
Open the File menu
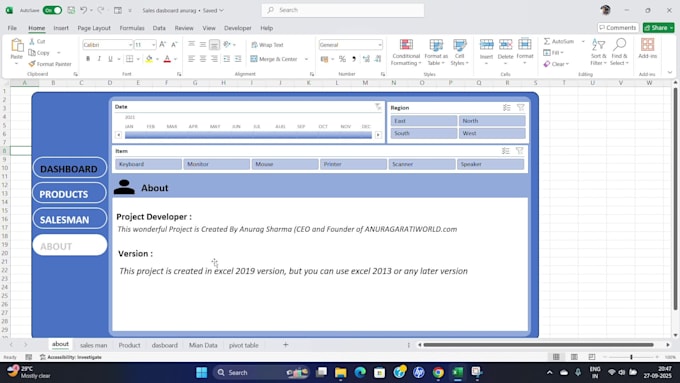[x=12, y=28]
